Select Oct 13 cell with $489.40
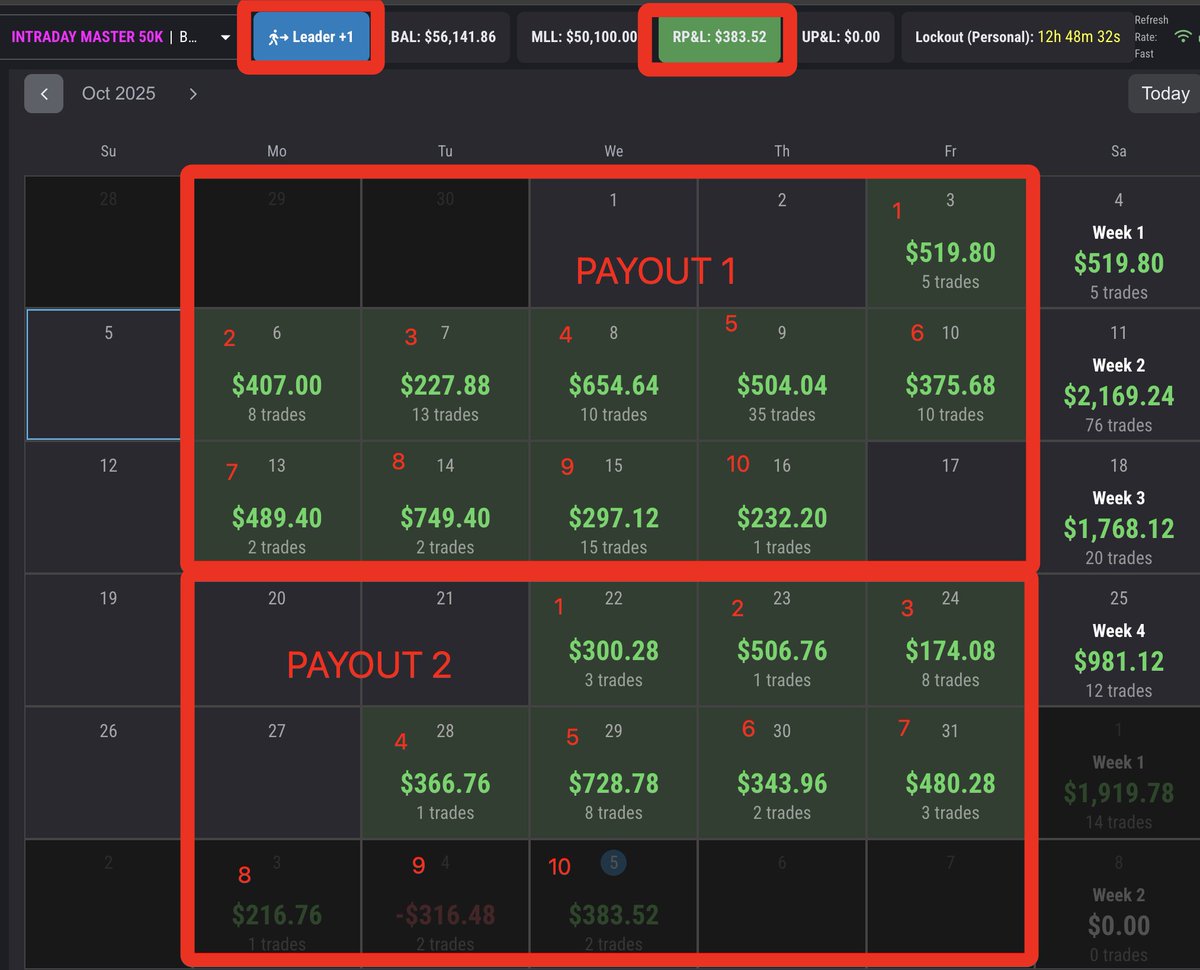This screenshot has width=1200, height=970. [x=277, y=507]
